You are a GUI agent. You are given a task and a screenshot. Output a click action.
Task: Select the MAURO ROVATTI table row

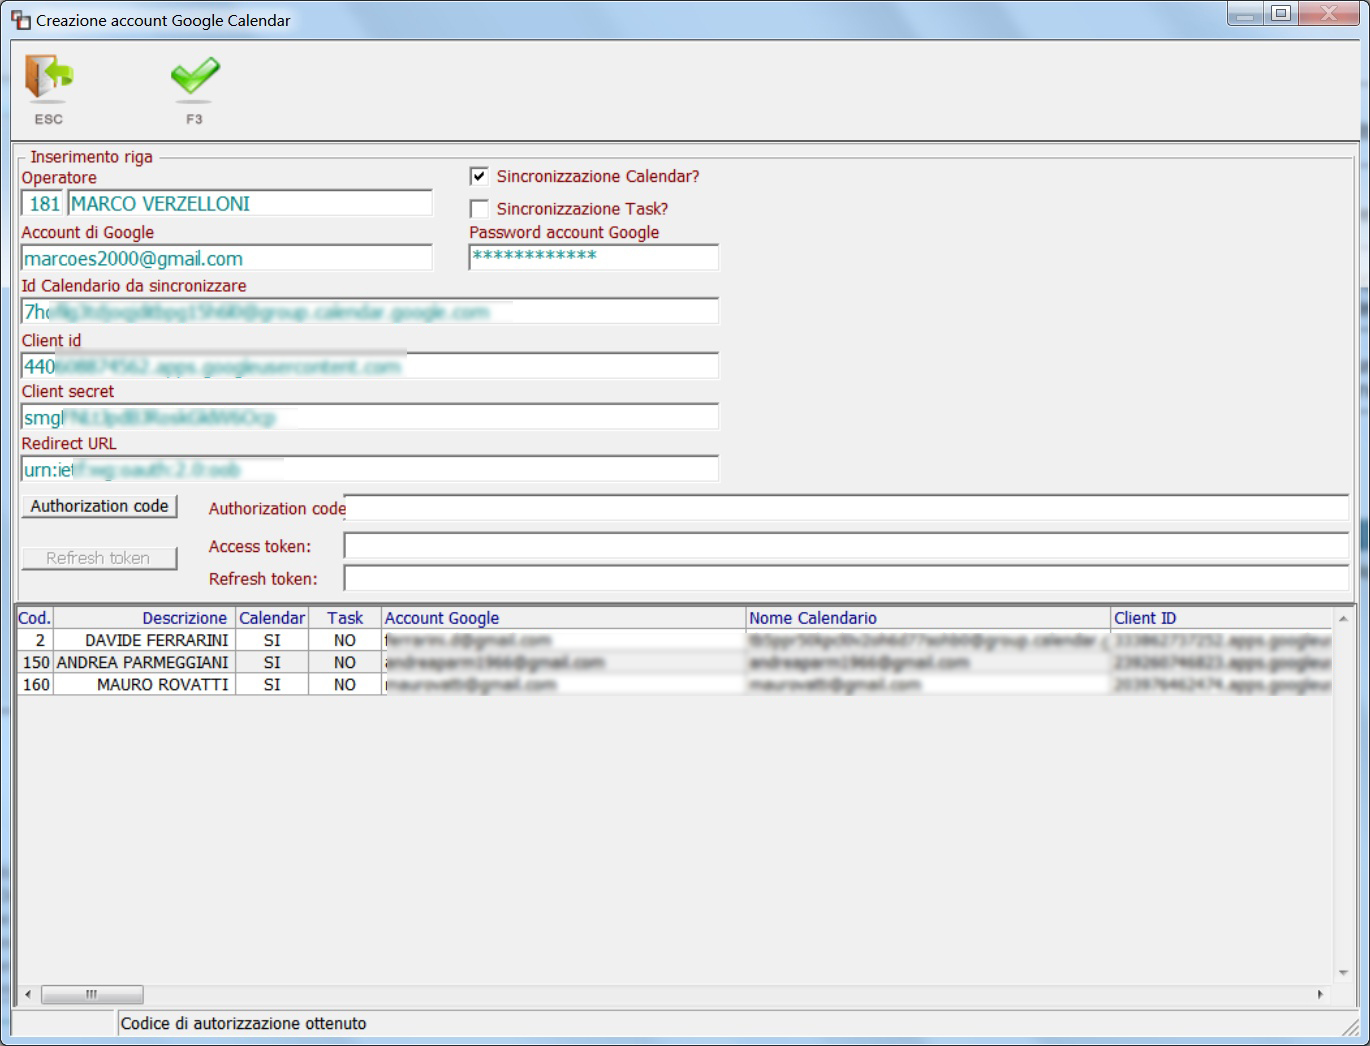[675, 685]
